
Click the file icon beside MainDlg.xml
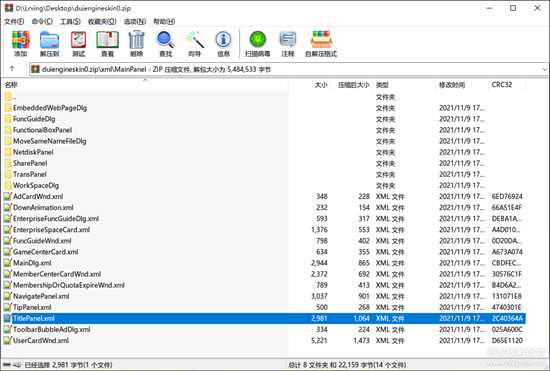(x=7, y=263)
